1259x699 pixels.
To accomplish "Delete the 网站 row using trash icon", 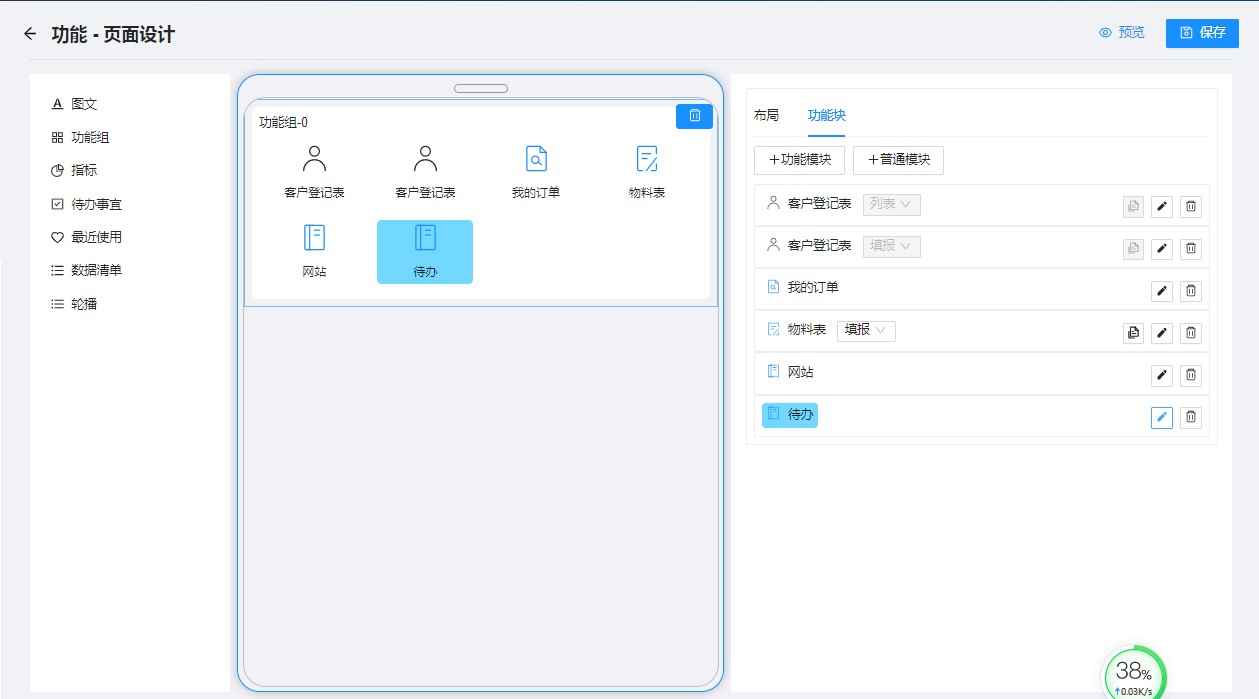I will tap(1190, 375).
